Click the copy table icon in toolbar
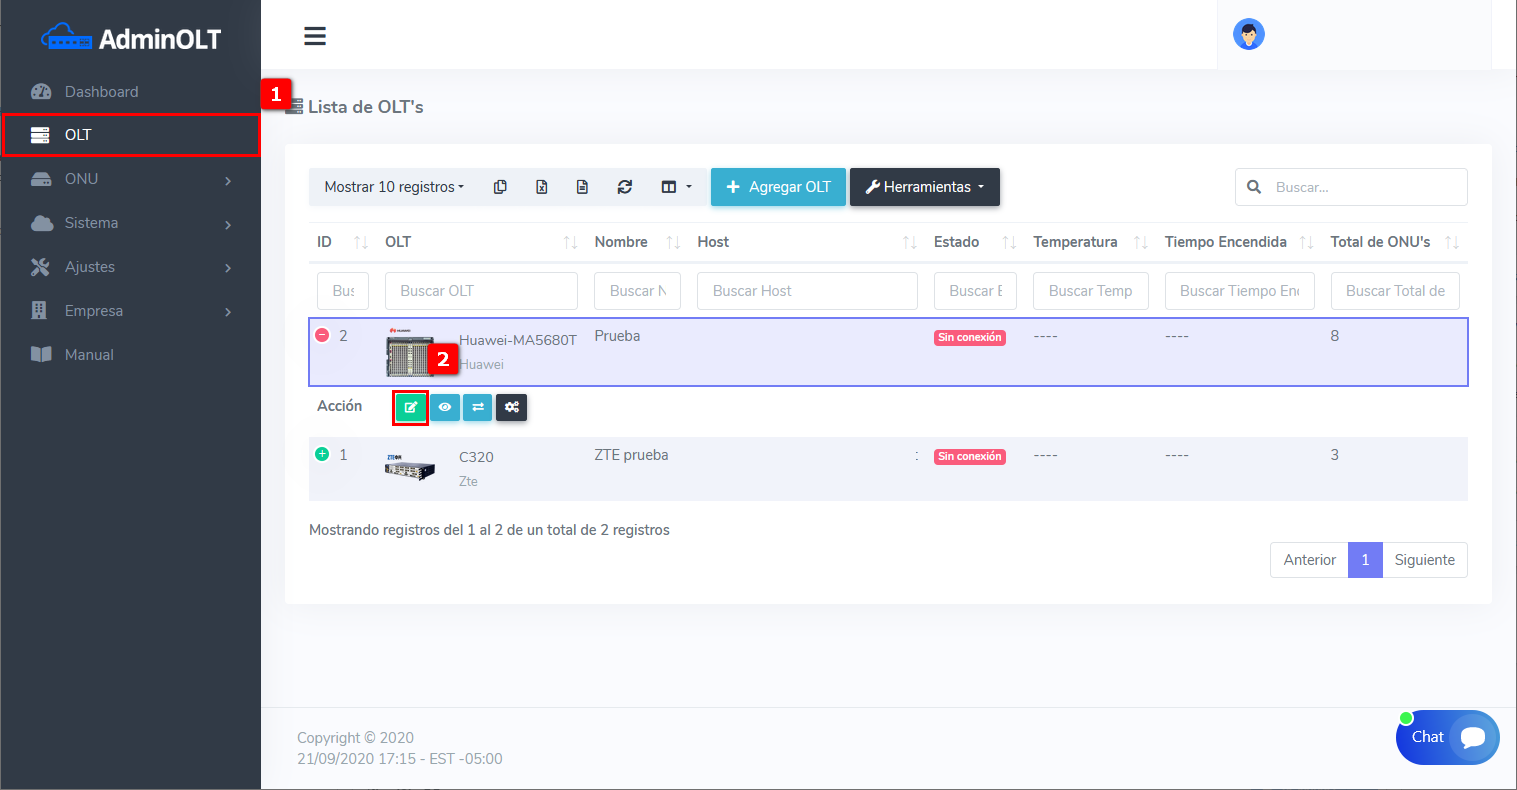The image size is (1517, 790). pos(500,187)
